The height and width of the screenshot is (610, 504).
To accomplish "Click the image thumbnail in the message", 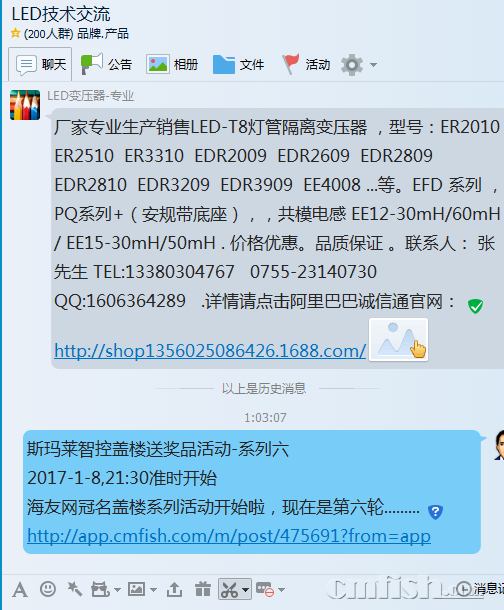I will point(399,340).
